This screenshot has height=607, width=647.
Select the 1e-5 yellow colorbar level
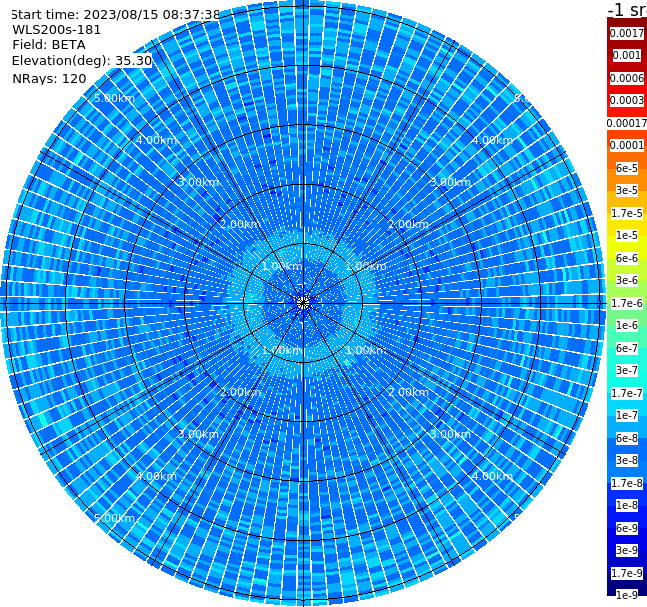click(627, 235)
